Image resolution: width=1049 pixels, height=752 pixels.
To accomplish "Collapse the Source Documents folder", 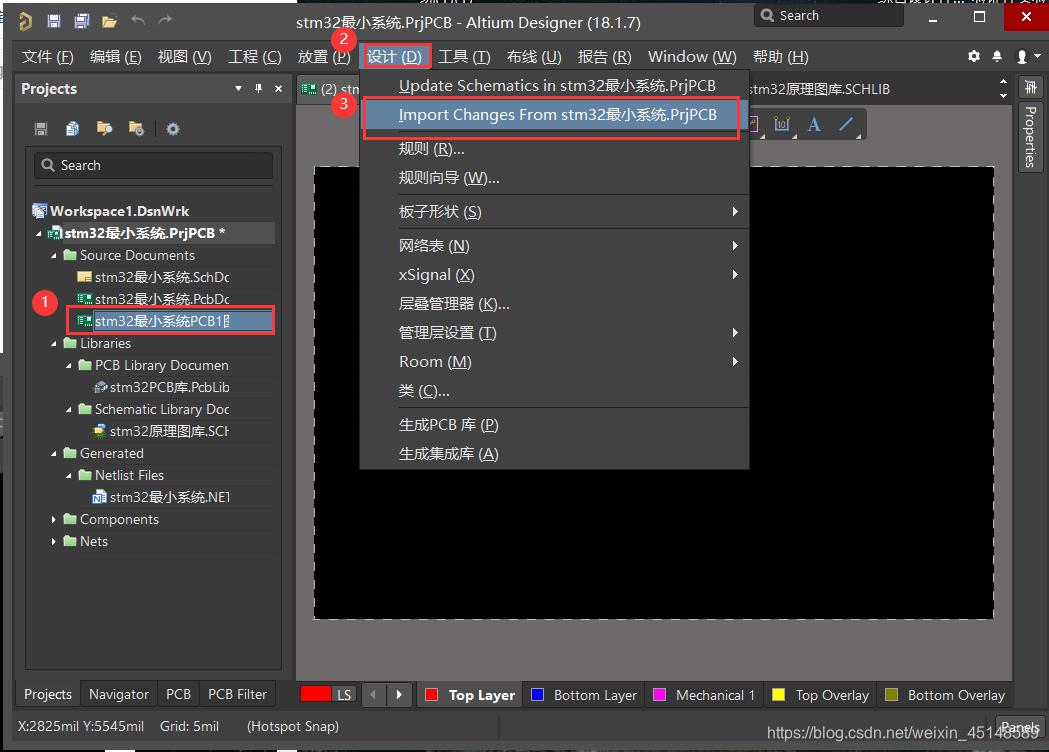I will [x=54, y=256].
